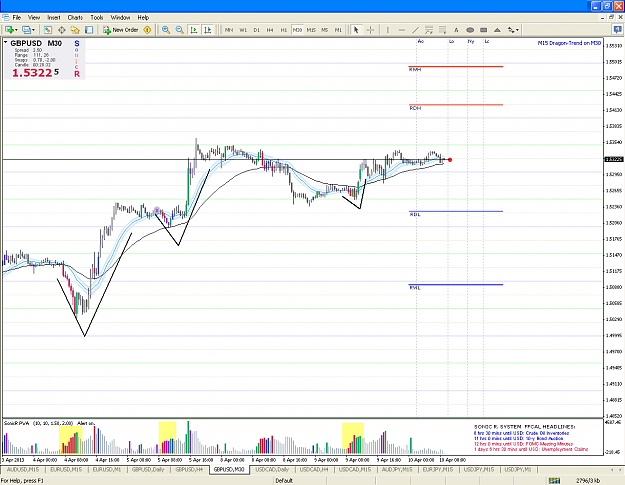The height and width of the screenshot is (485, 625).
Task: Open the chat balloon icon at toolbar end
Action: tap(617, 29)
